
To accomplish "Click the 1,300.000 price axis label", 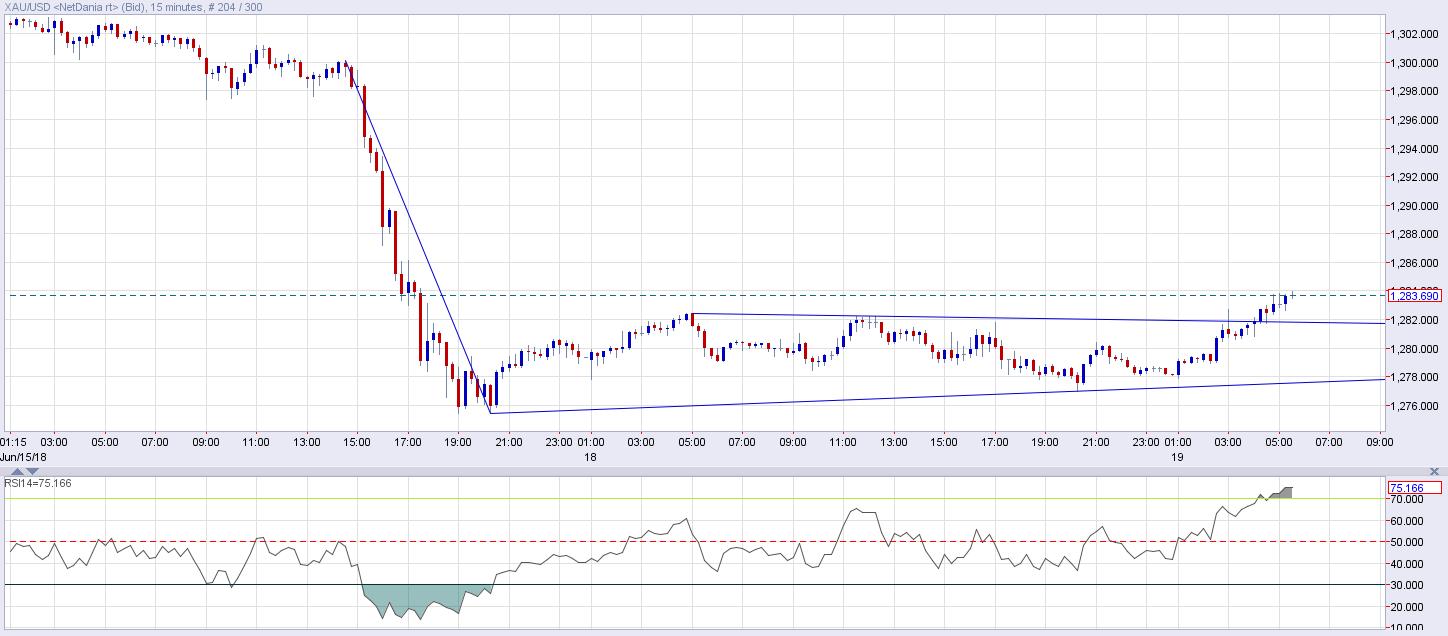I will coord(1412,63).
